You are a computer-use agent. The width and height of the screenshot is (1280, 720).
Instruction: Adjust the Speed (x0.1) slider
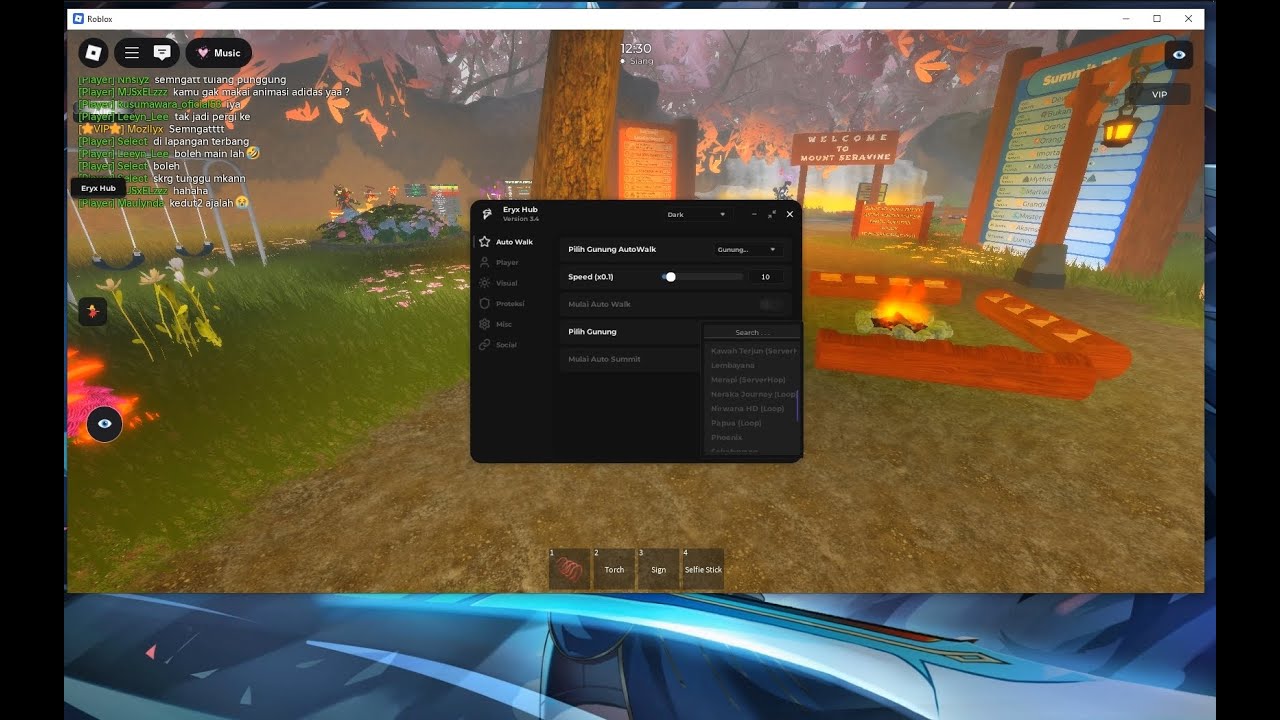pyautogui.click(x=702, y=277)
